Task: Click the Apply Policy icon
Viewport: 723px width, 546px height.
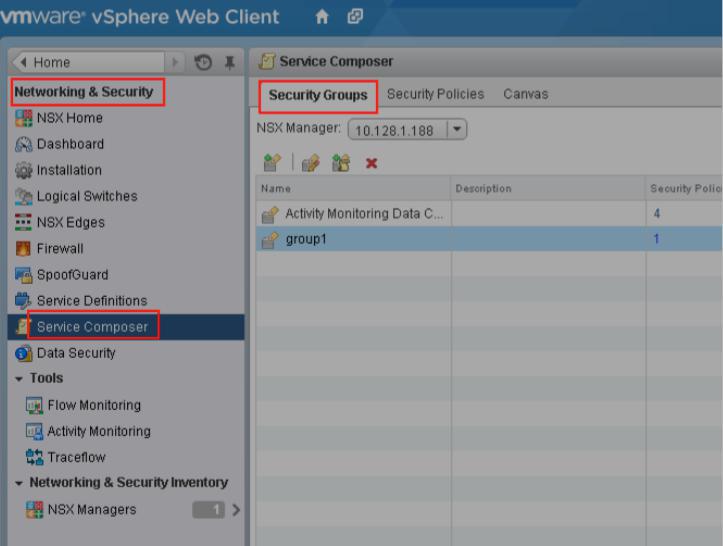Action: coord(341,163)
